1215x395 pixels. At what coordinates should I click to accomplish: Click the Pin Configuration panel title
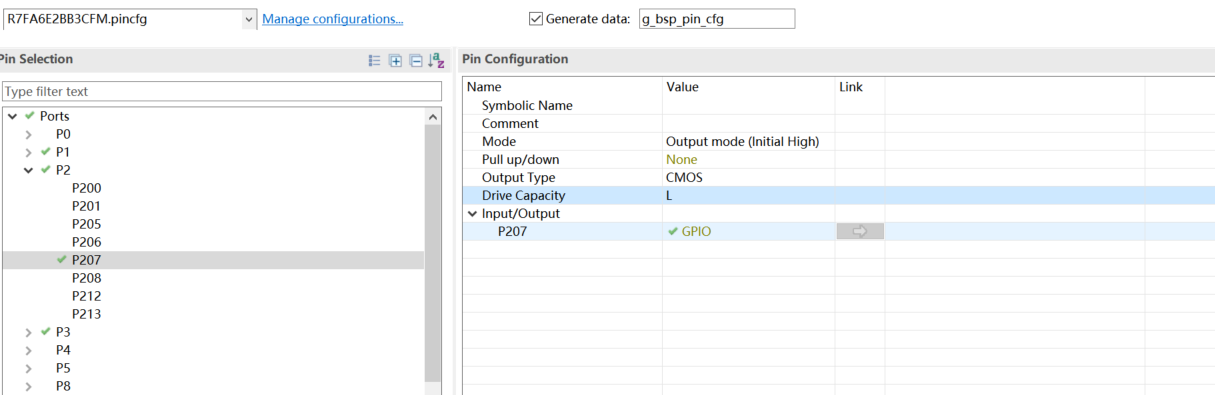515,59
